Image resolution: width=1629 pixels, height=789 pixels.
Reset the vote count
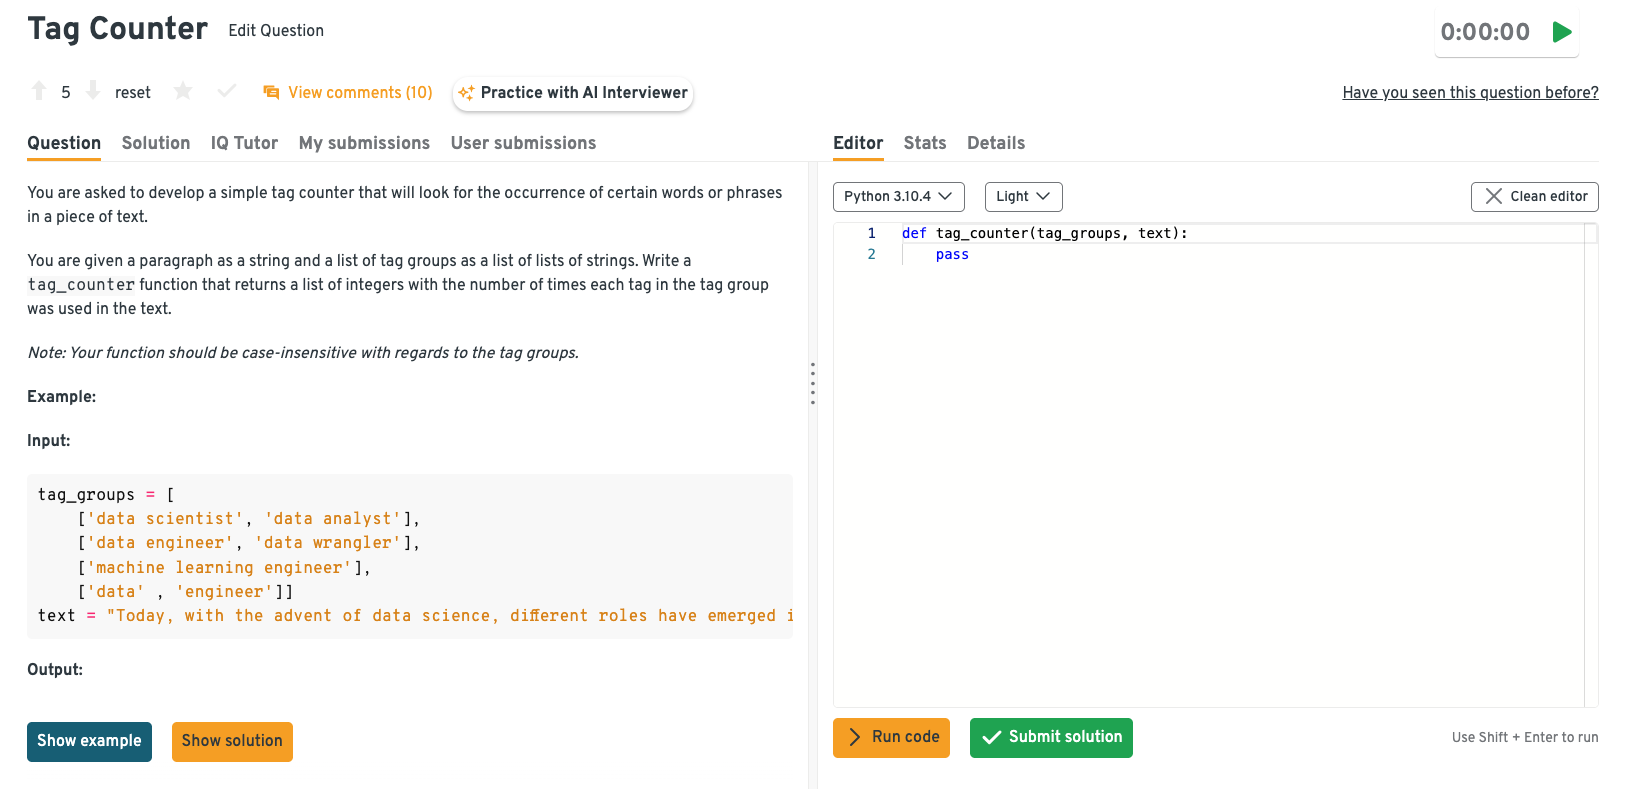tap(132, 93)
